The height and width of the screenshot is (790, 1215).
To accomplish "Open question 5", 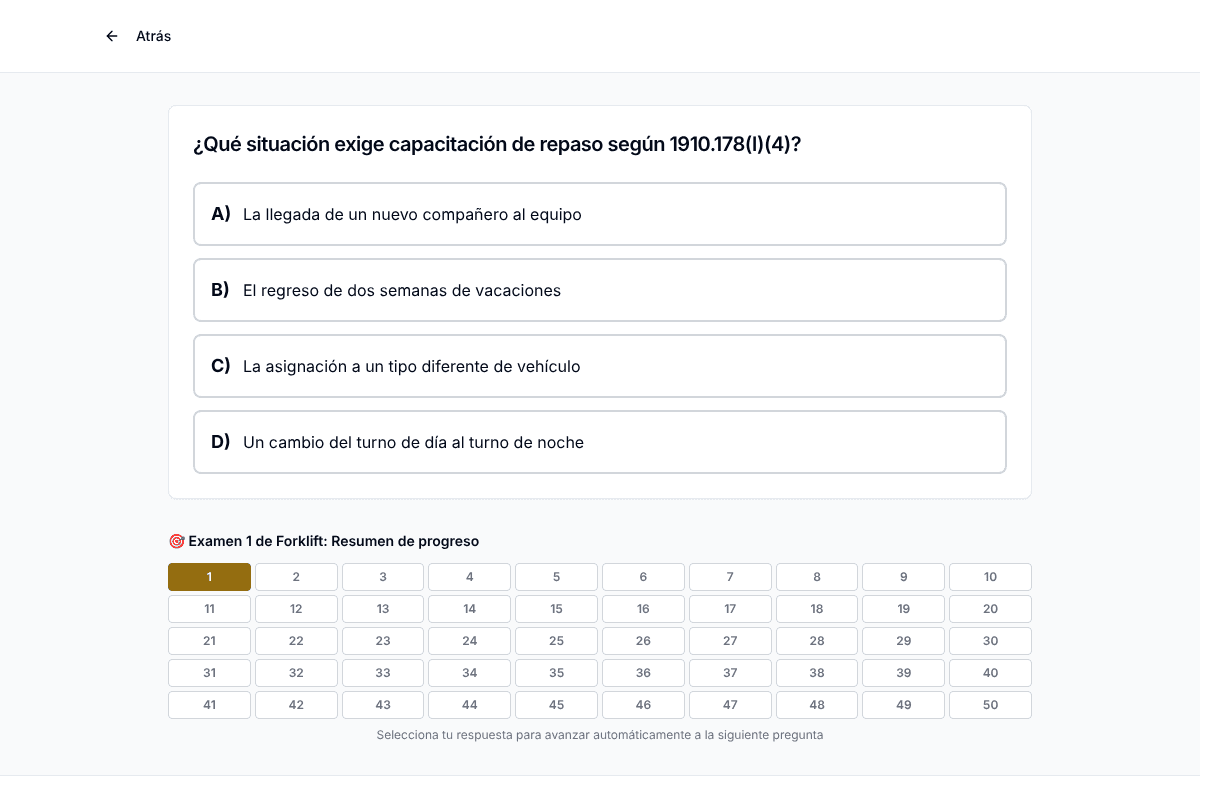I will point(556,577).
